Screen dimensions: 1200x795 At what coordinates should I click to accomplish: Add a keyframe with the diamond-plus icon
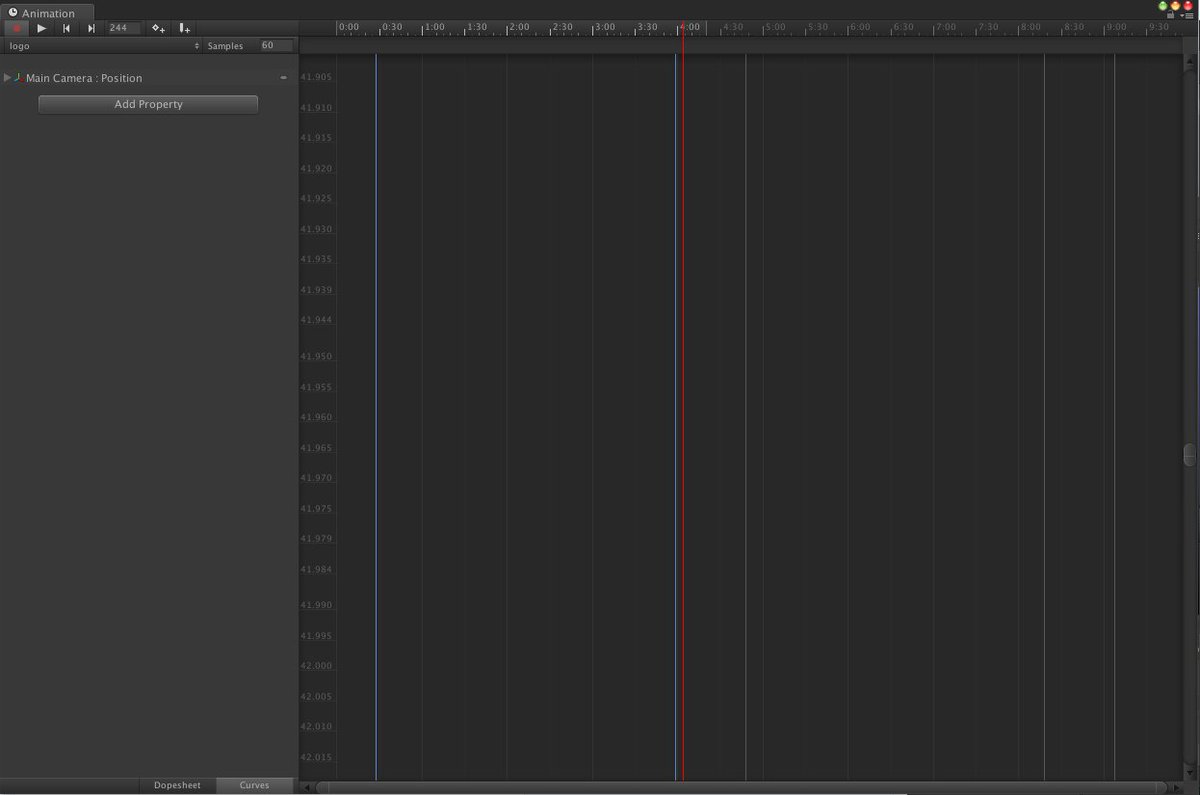(x=158, y=28)
